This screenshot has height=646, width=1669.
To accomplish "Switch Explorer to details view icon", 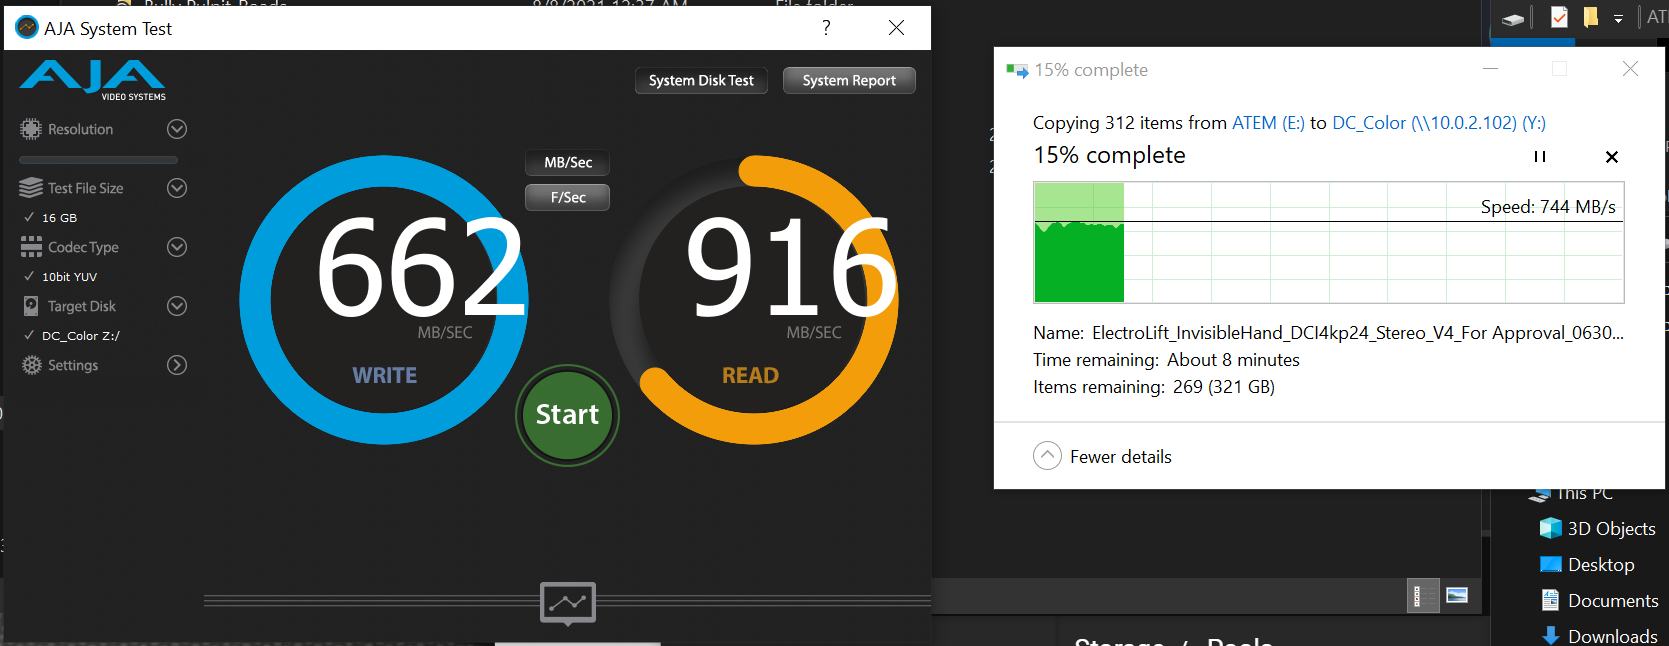I will [x=1423, y=596].
